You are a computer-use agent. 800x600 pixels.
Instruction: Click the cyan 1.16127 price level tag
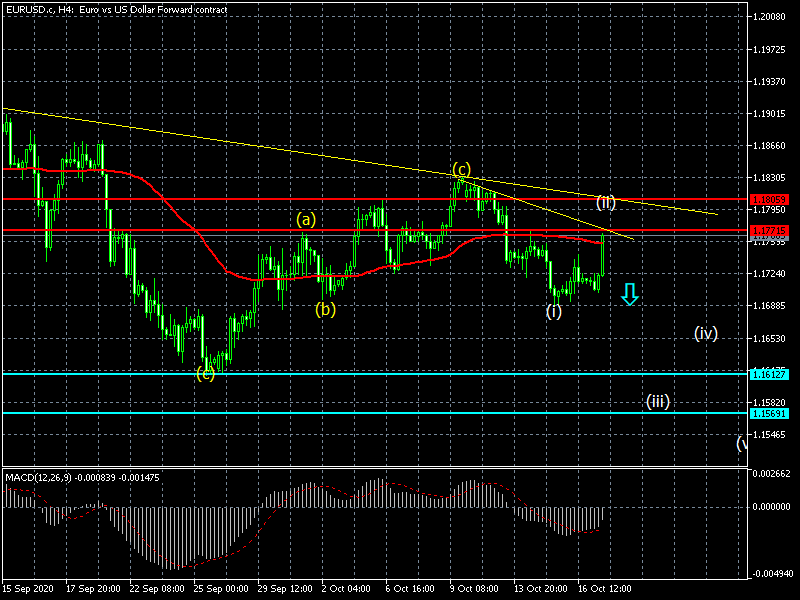coord(769,374)
